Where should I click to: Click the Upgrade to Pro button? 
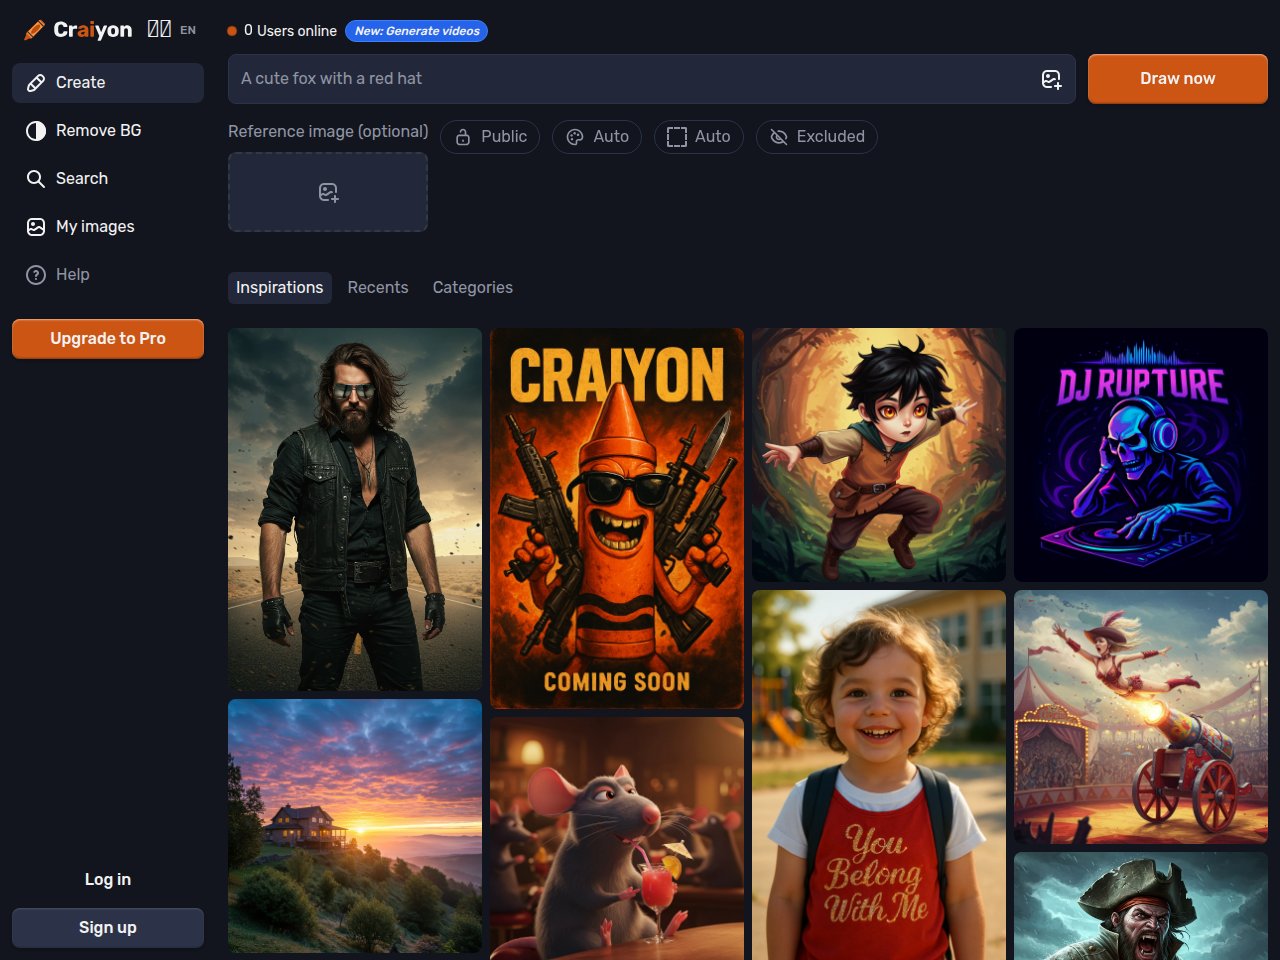tap(108, 339)
